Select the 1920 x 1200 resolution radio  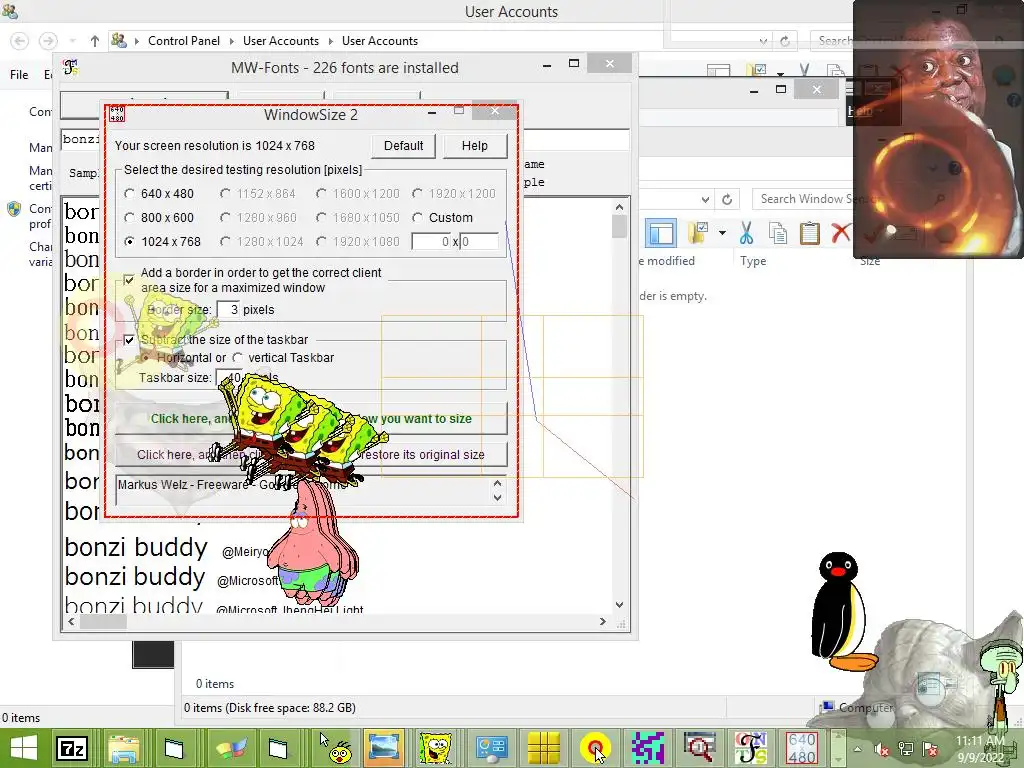[417, 194]
